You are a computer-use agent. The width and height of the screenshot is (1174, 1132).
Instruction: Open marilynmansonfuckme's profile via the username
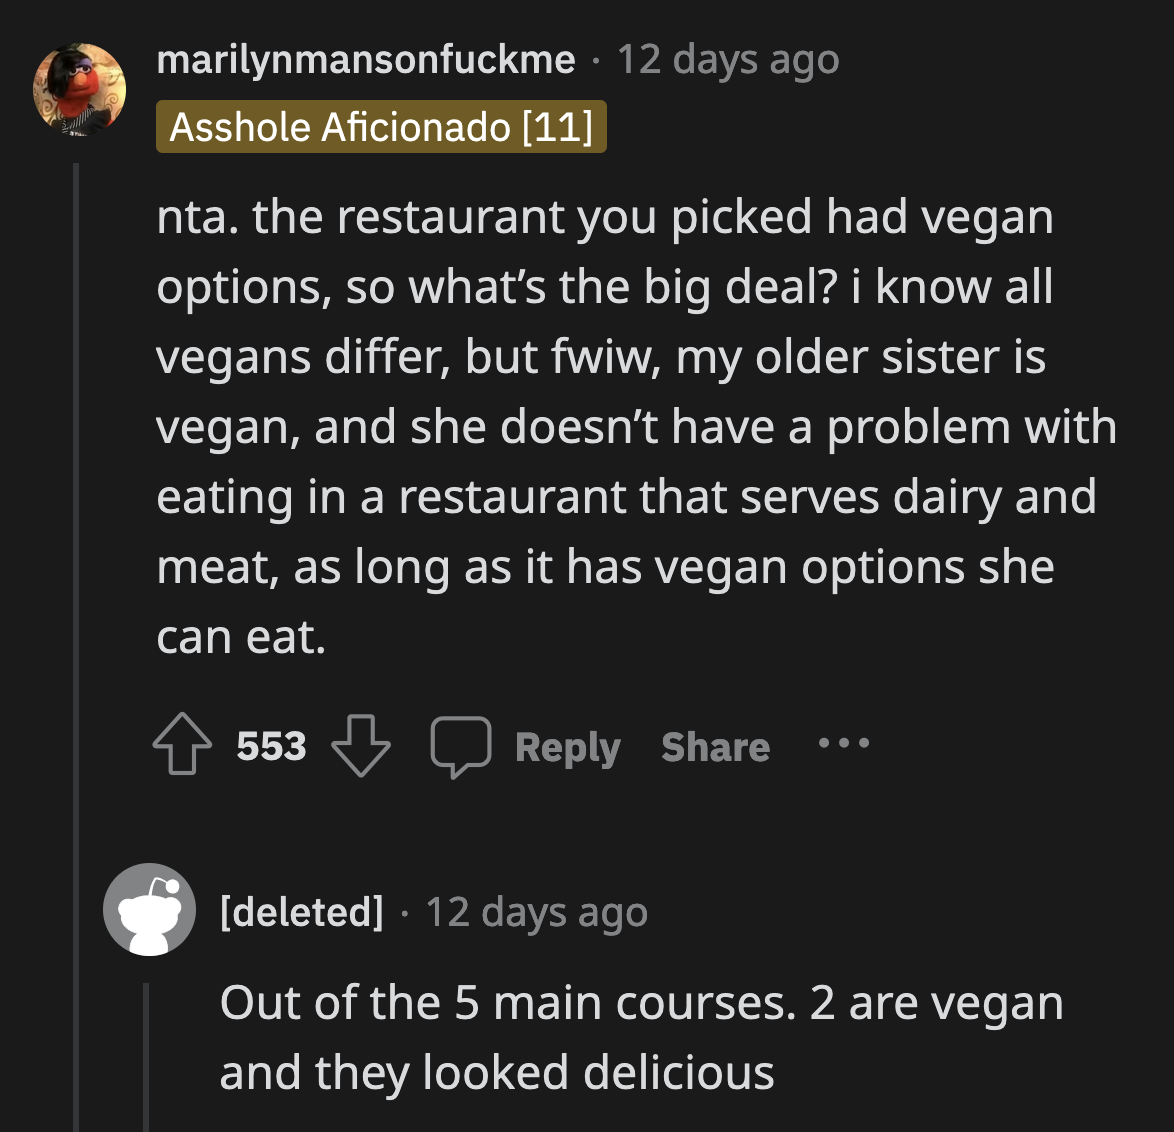[x=367, y=60]
